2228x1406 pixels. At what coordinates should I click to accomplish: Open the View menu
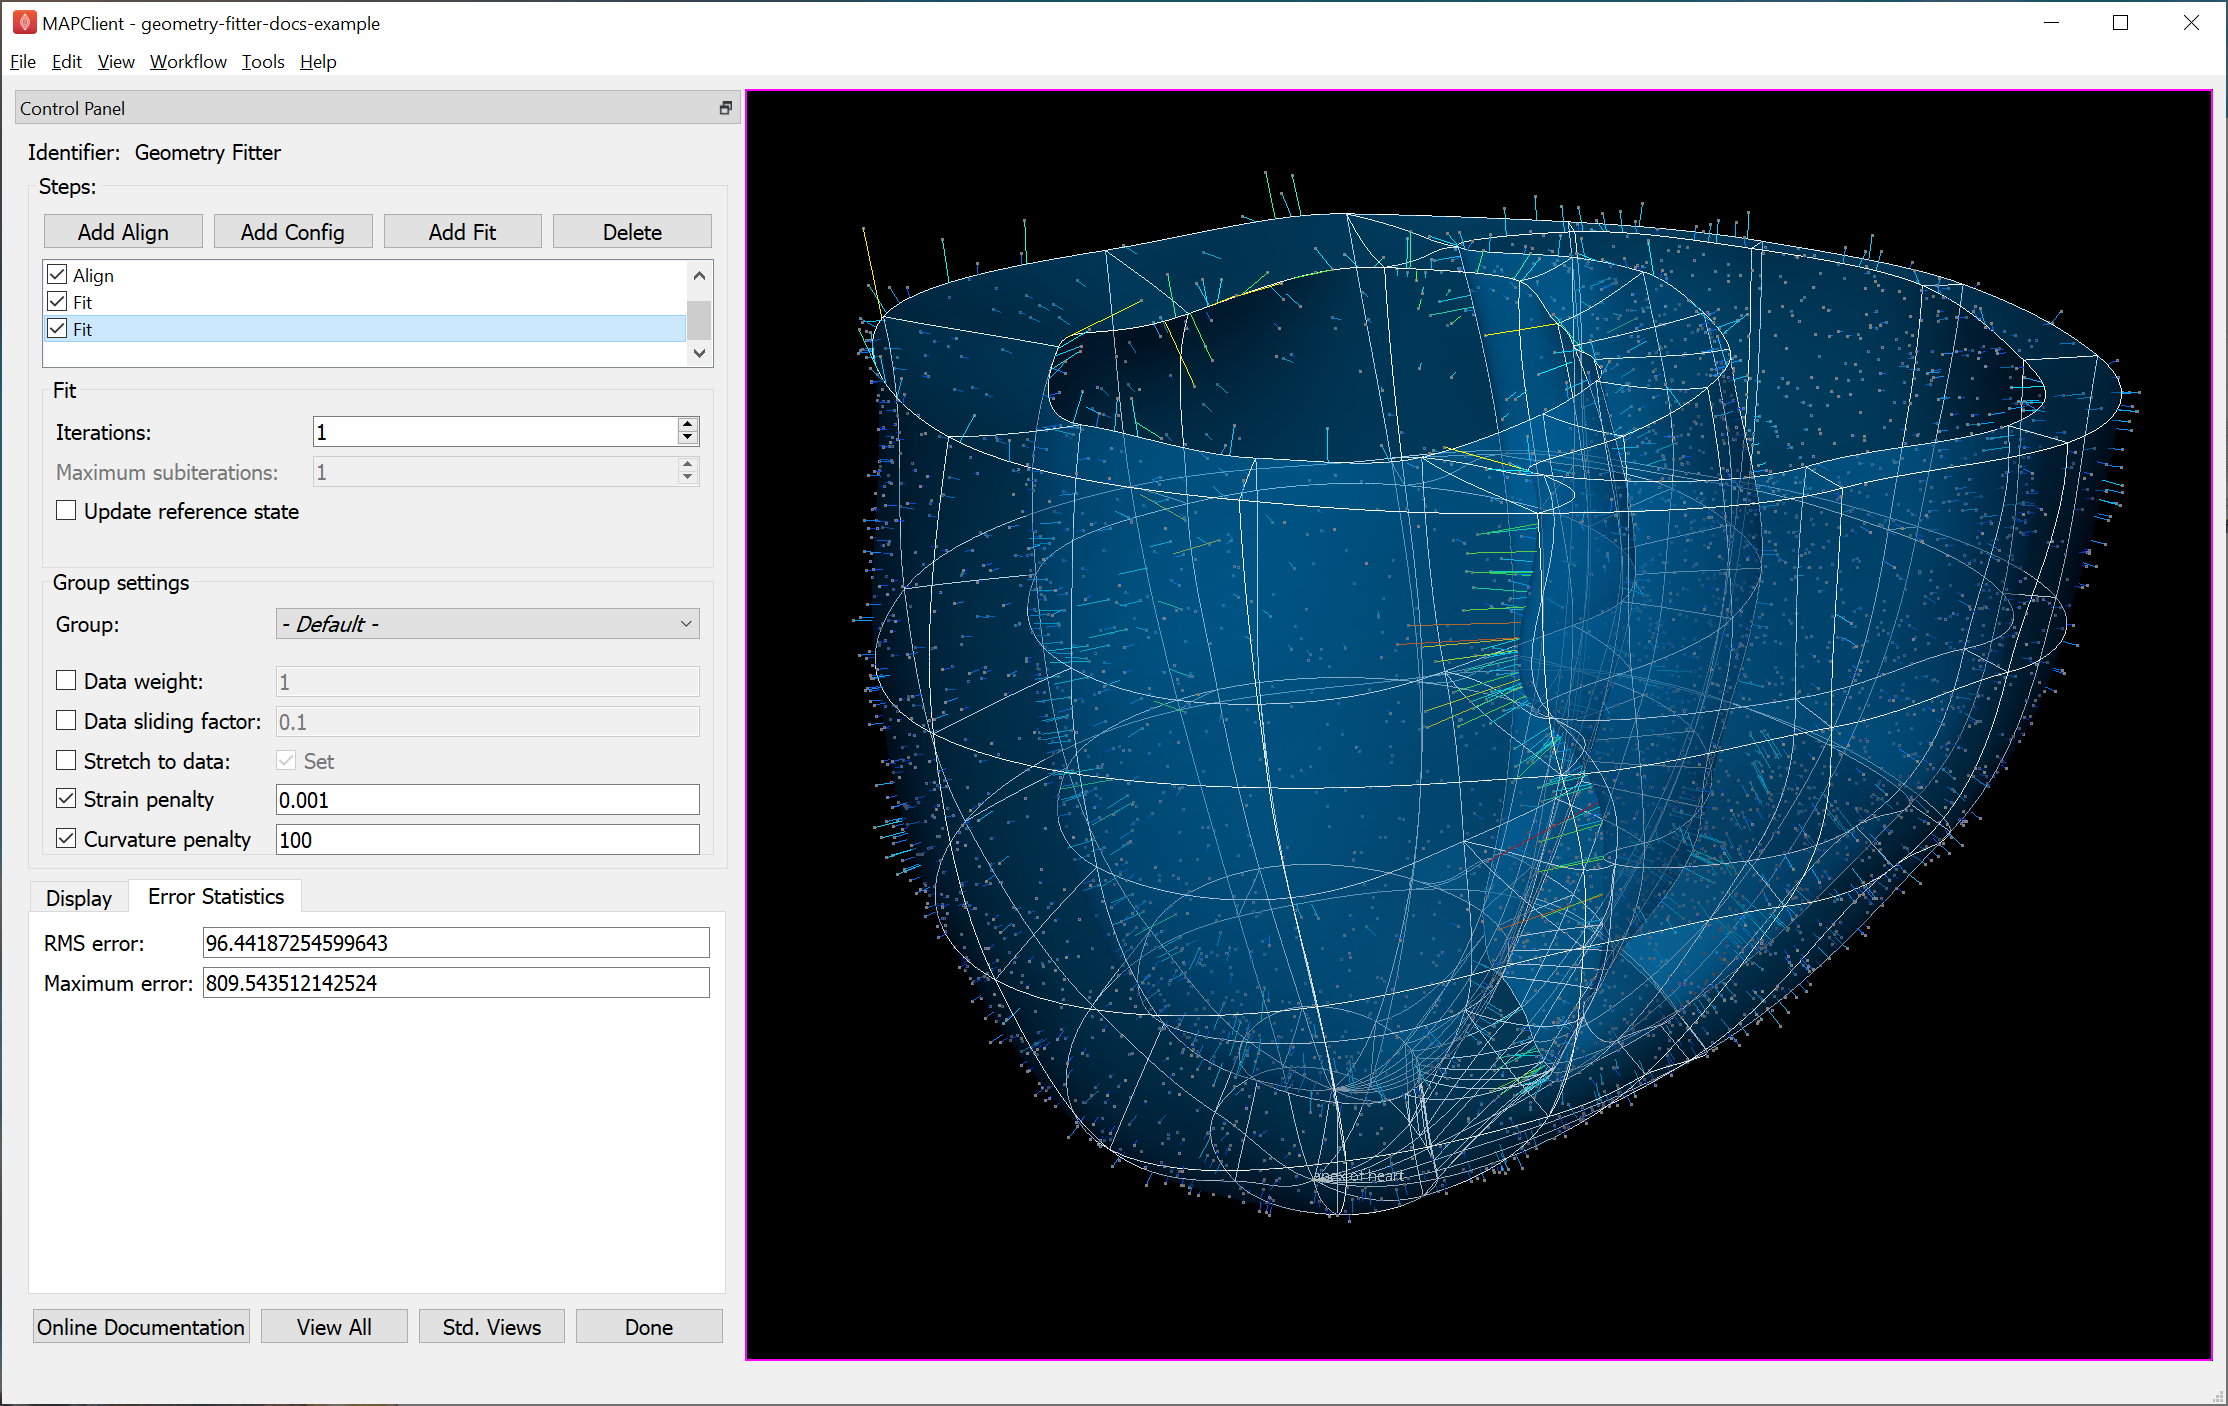[x=116, y=62]
